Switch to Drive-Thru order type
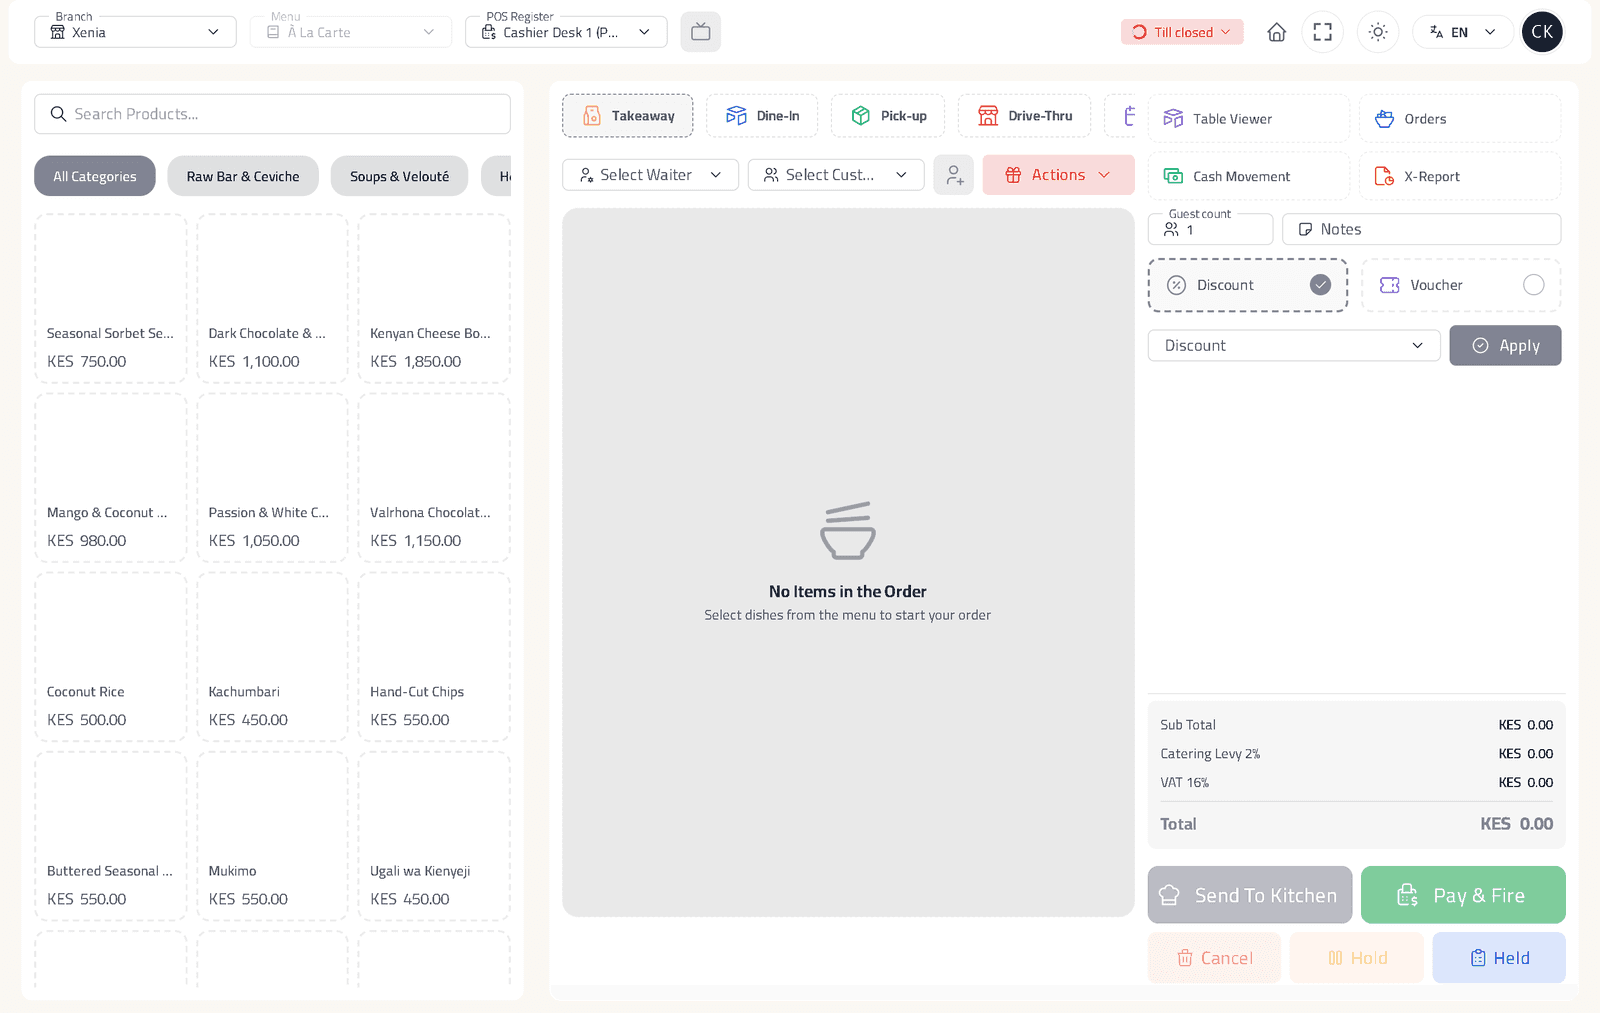The width and height of the screenshot is (1600, 1013). pos(1025,116)
